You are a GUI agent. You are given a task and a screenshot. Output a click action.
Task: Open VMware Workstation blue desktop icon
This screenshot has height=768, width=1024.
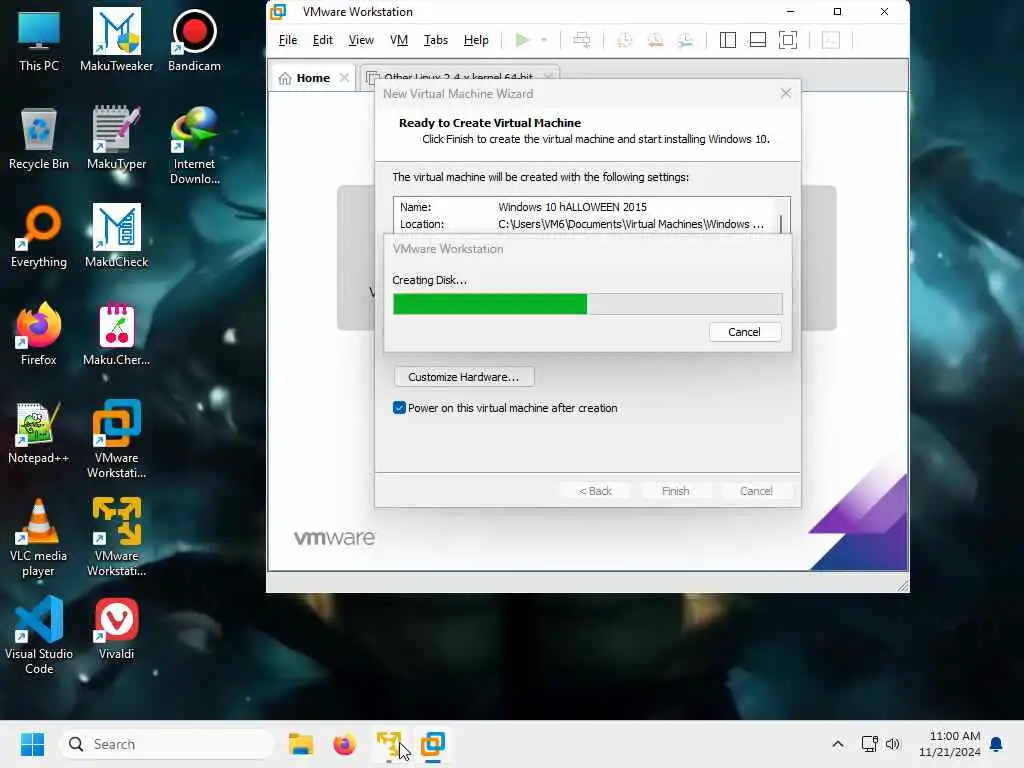tap(116, 440)
